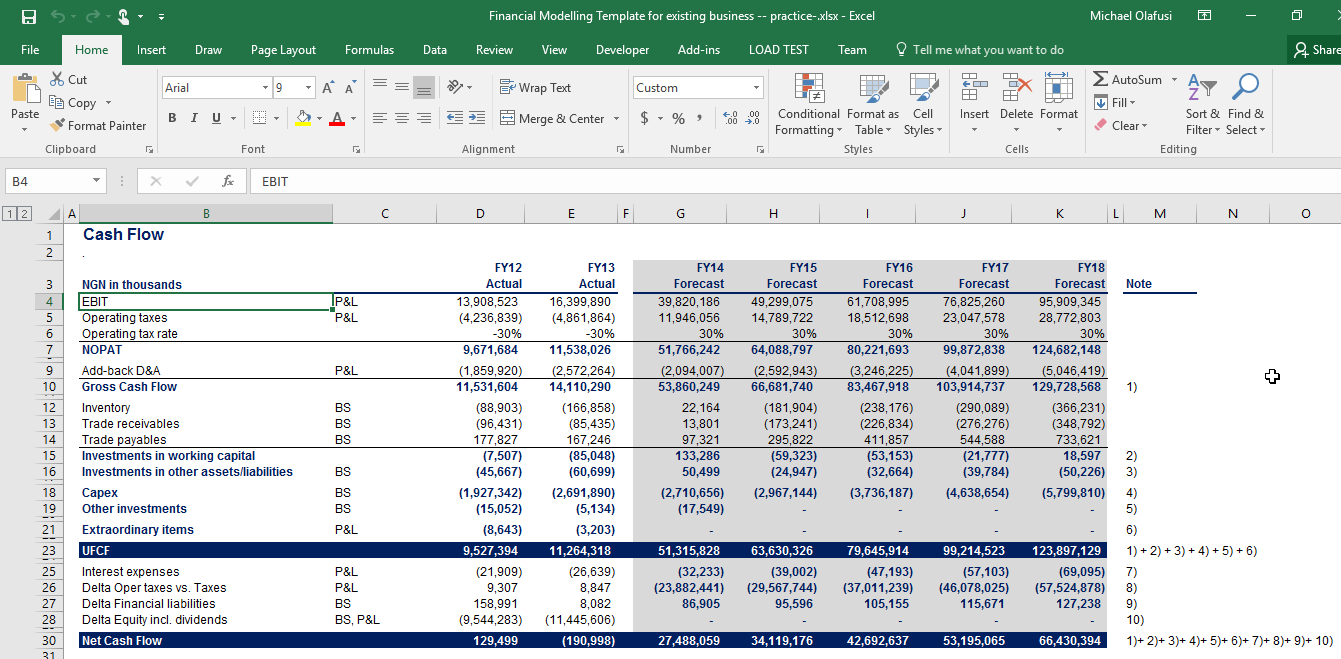Viewport: 1341px width, 659px height.
Task: Open the Number format dialog launcher
Action: (x=759, y=149)
